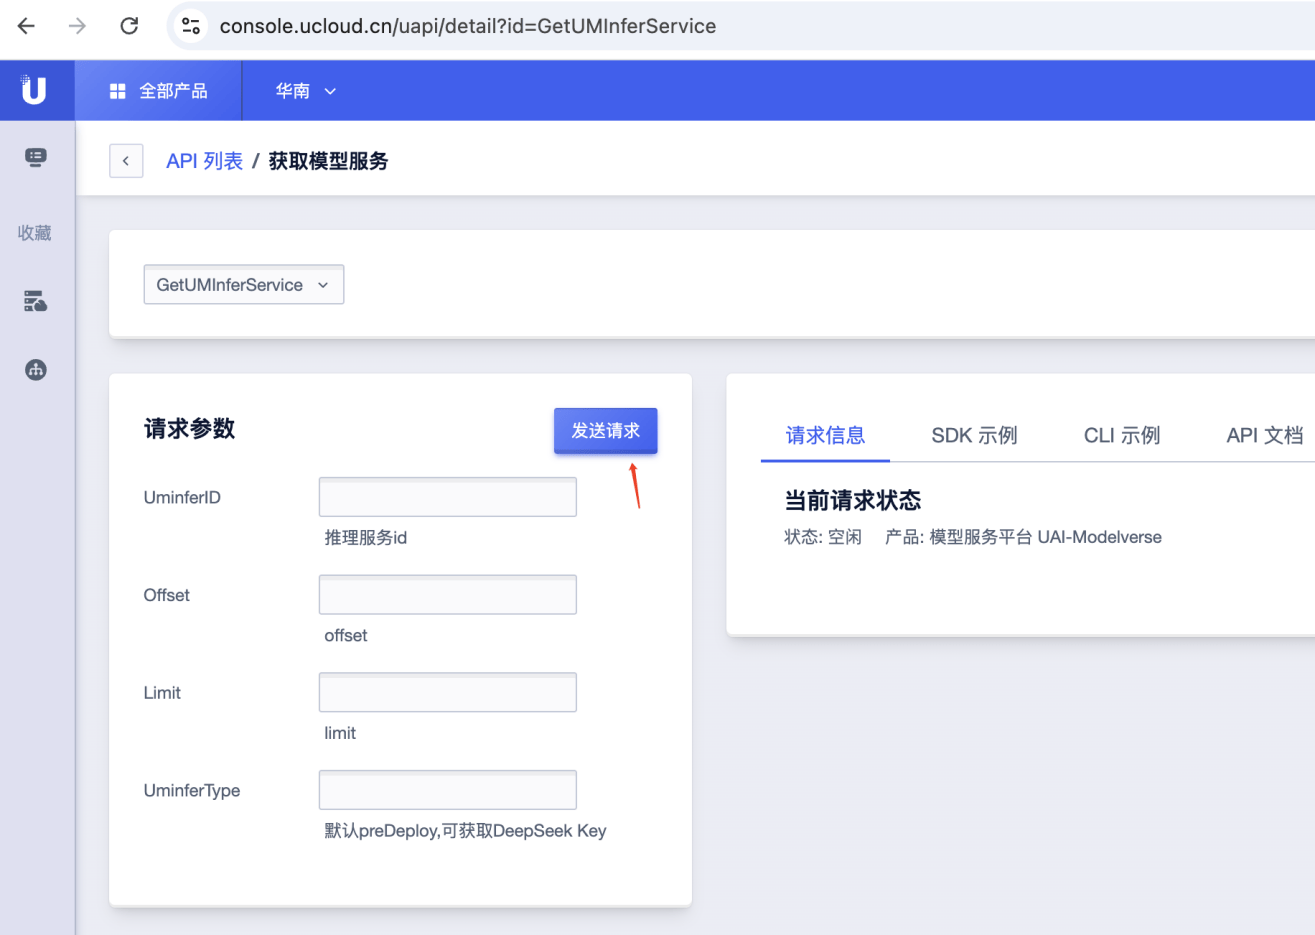1315x935 pixels.
Task: Click the 发送请求 send request button
Action: 605,430
